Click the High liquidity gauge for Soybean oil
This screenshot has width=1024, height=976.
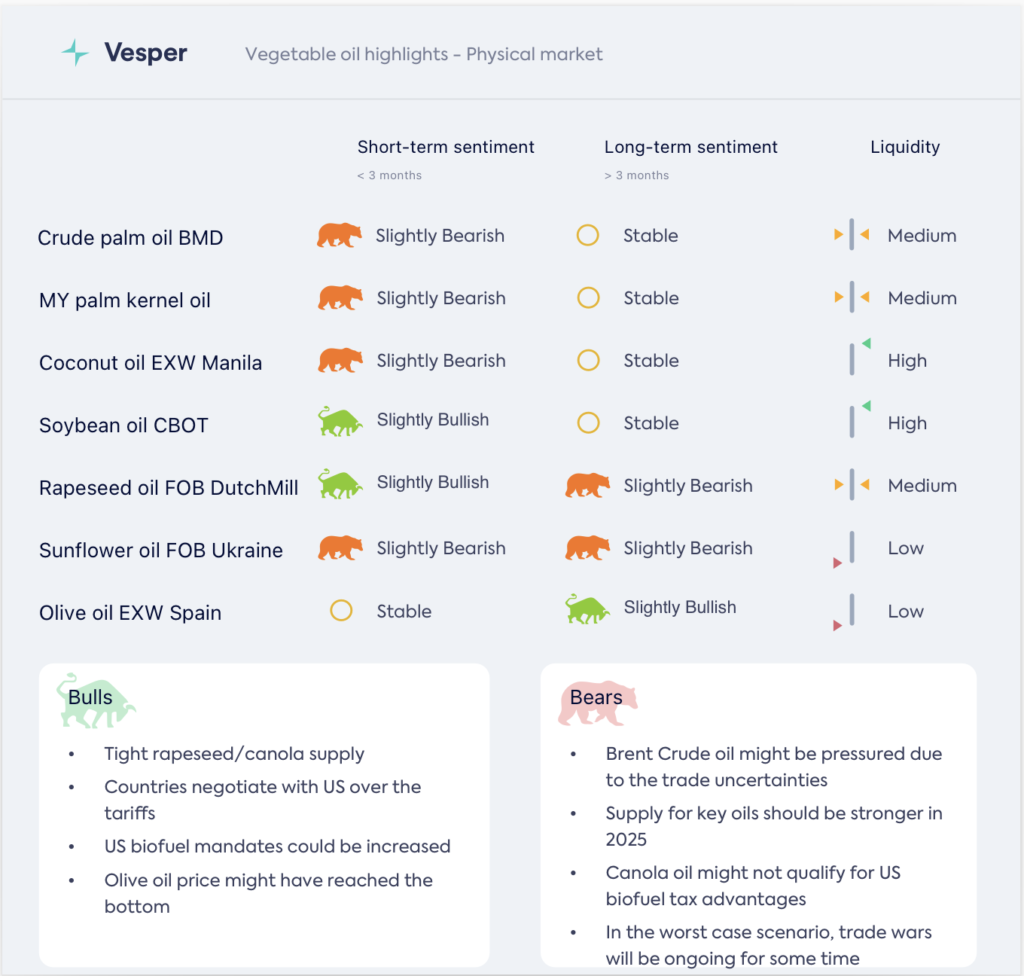click(x=853, y=421)
